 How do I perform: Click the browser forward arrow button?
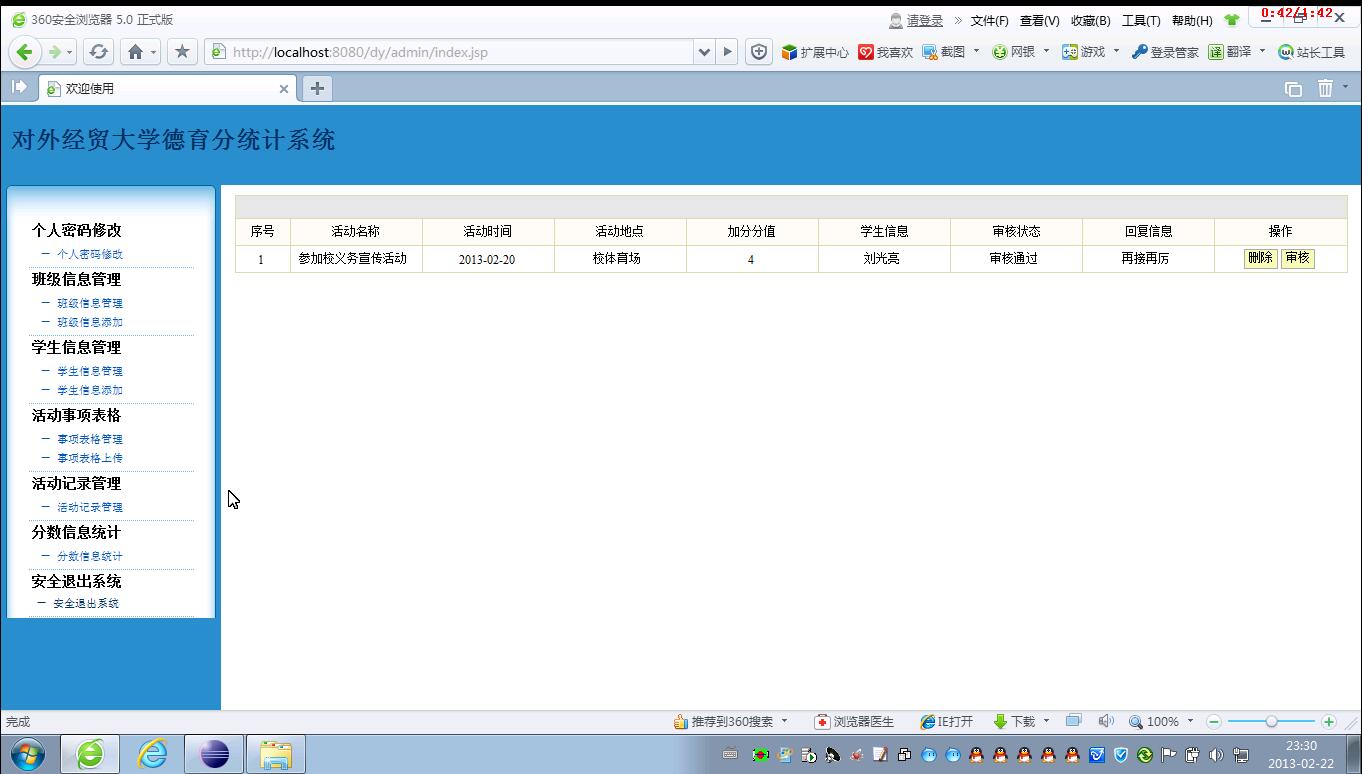54,52
